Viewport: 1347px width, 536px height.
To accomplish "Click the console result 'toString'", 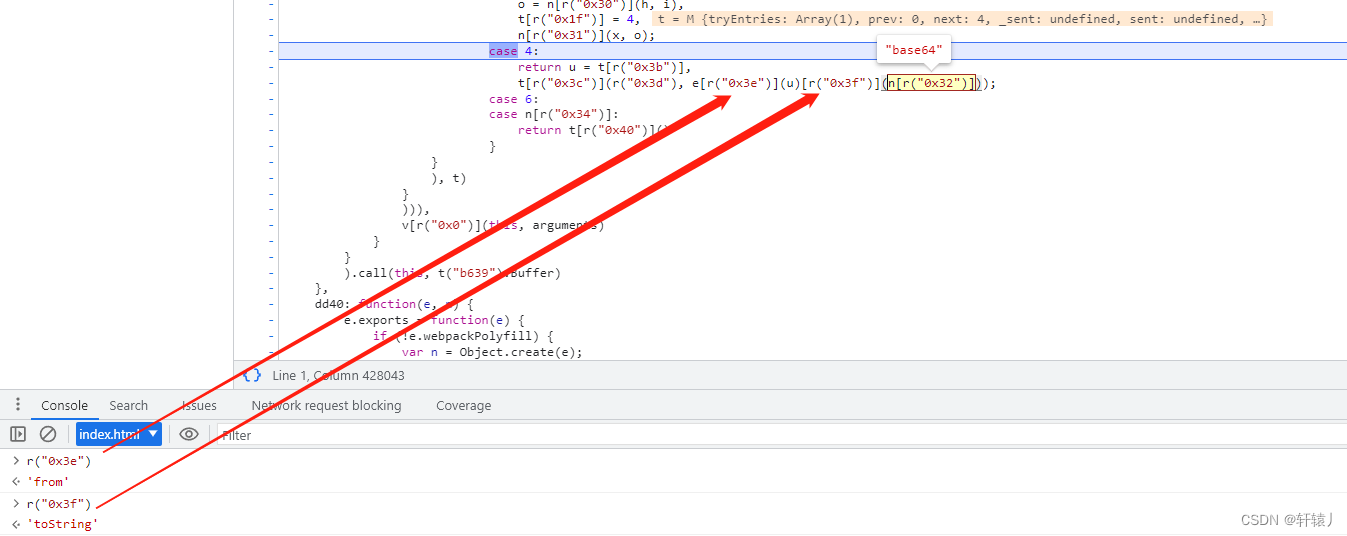I will (62, 524).
